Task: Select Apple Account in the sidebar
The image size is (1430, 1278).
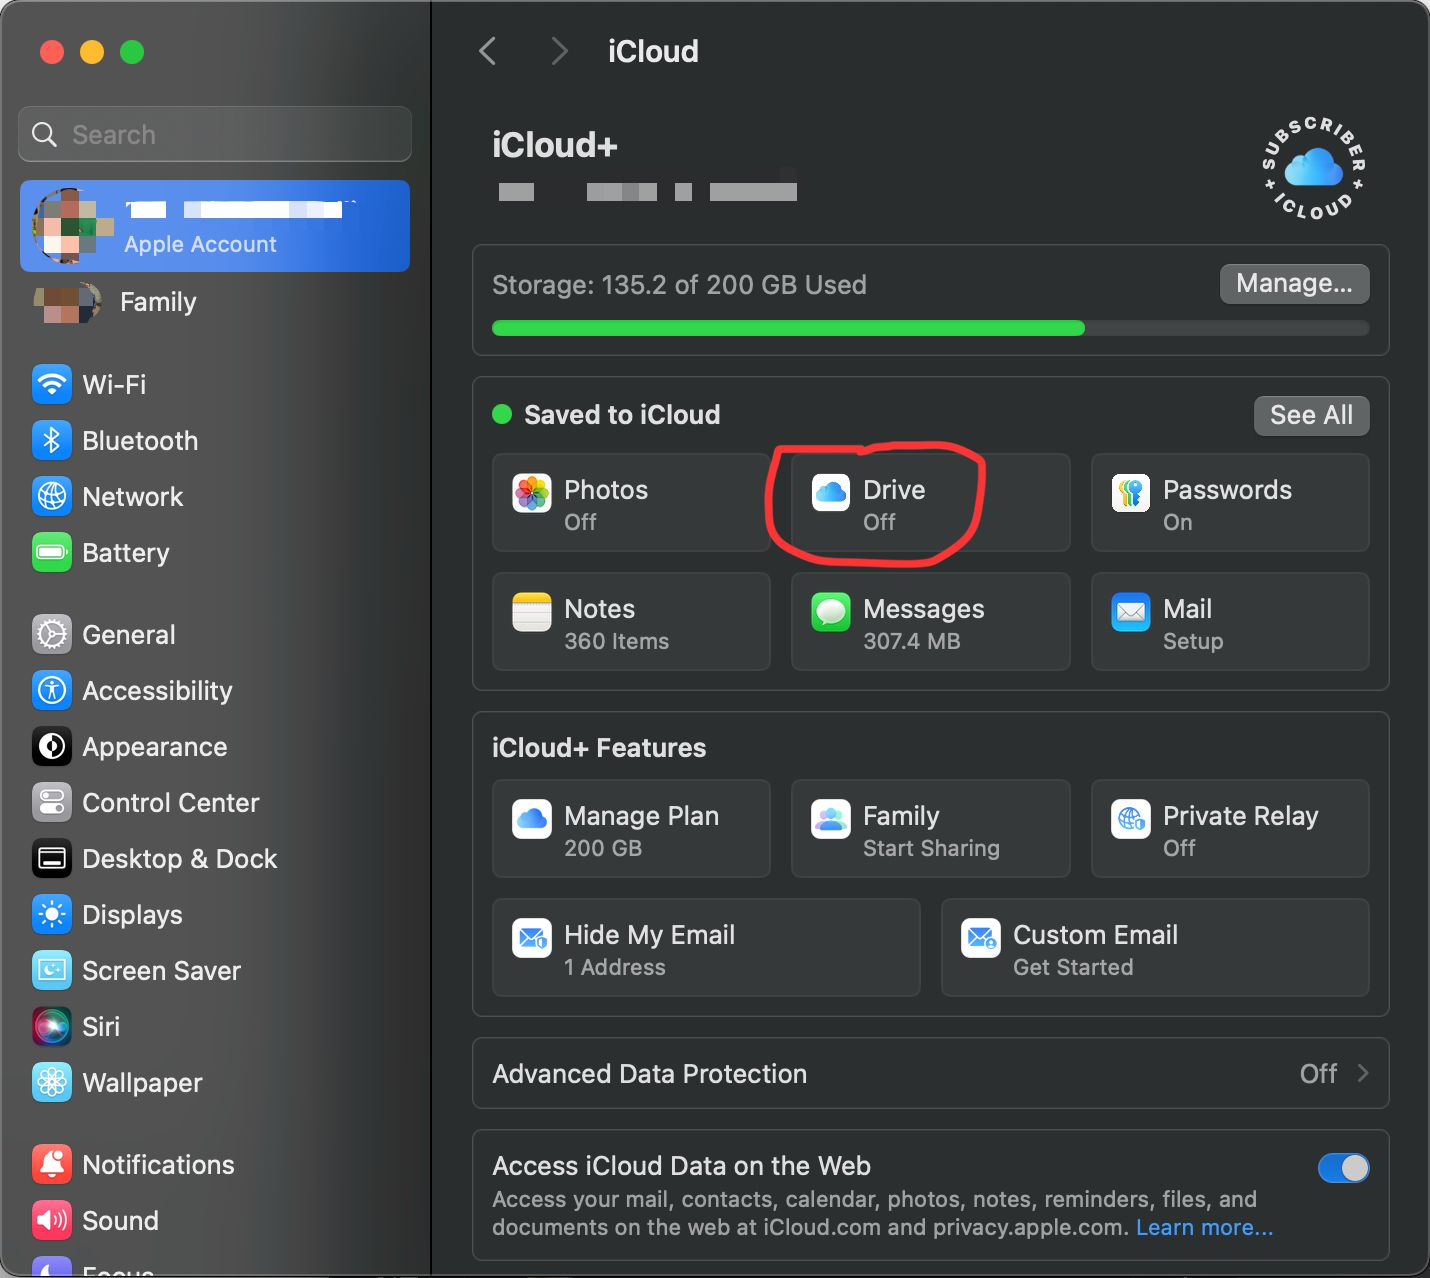Action: pyautogui.click(x=215, y=226)
